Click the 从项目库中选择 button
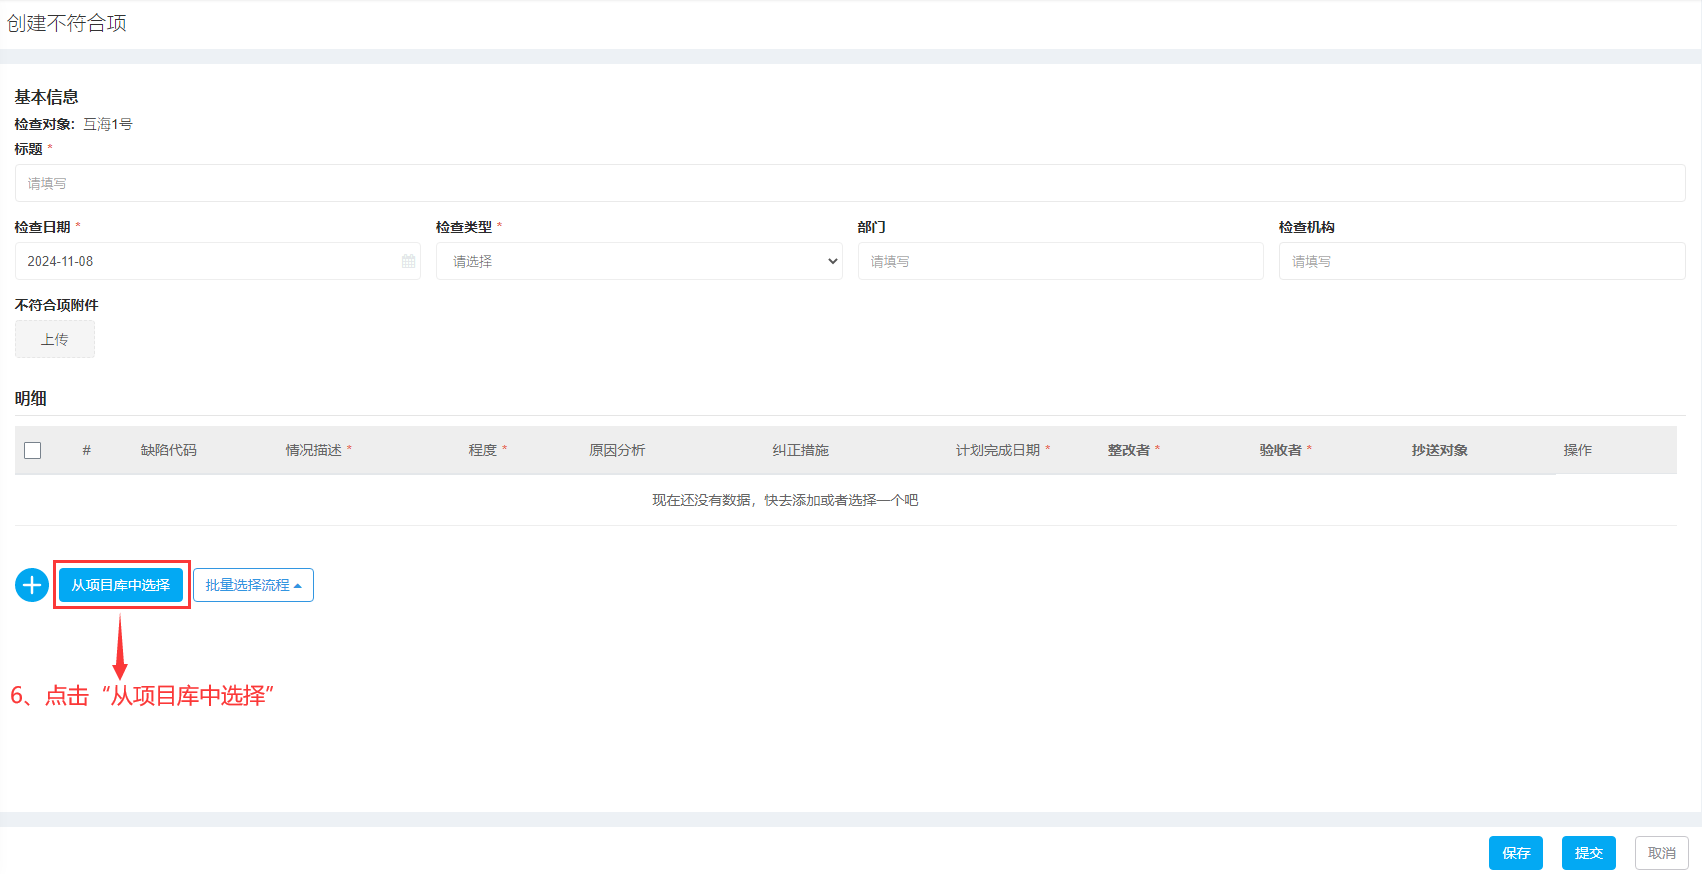 point(121,585)
